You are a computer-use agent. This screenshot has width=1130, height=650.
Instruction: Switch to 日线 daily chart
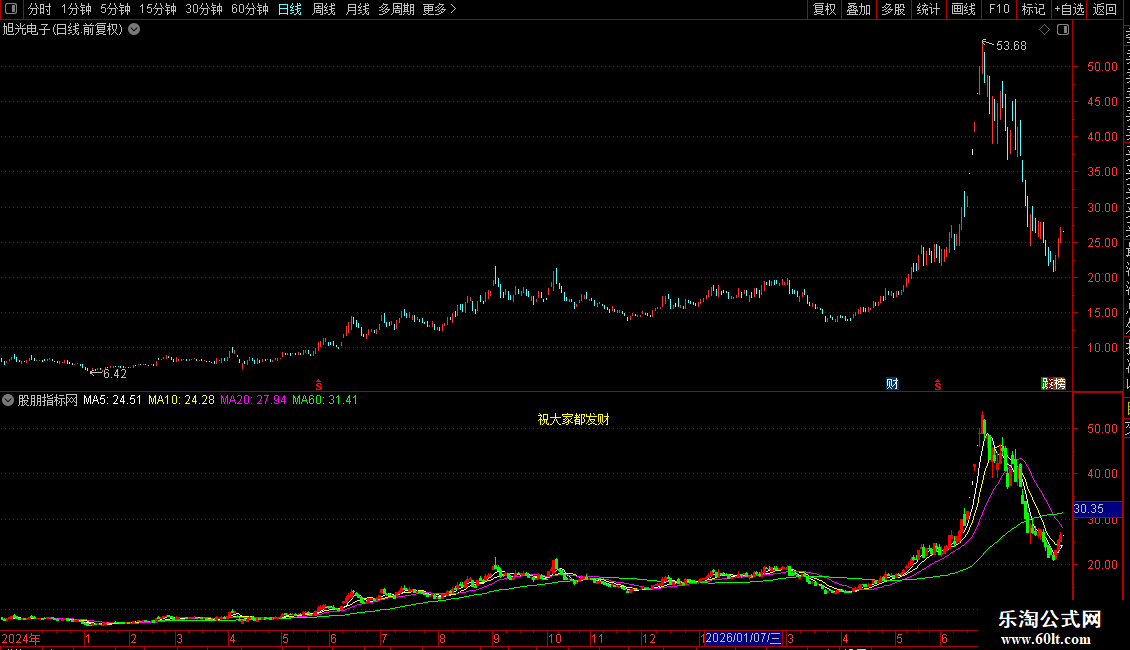(290, 9)
